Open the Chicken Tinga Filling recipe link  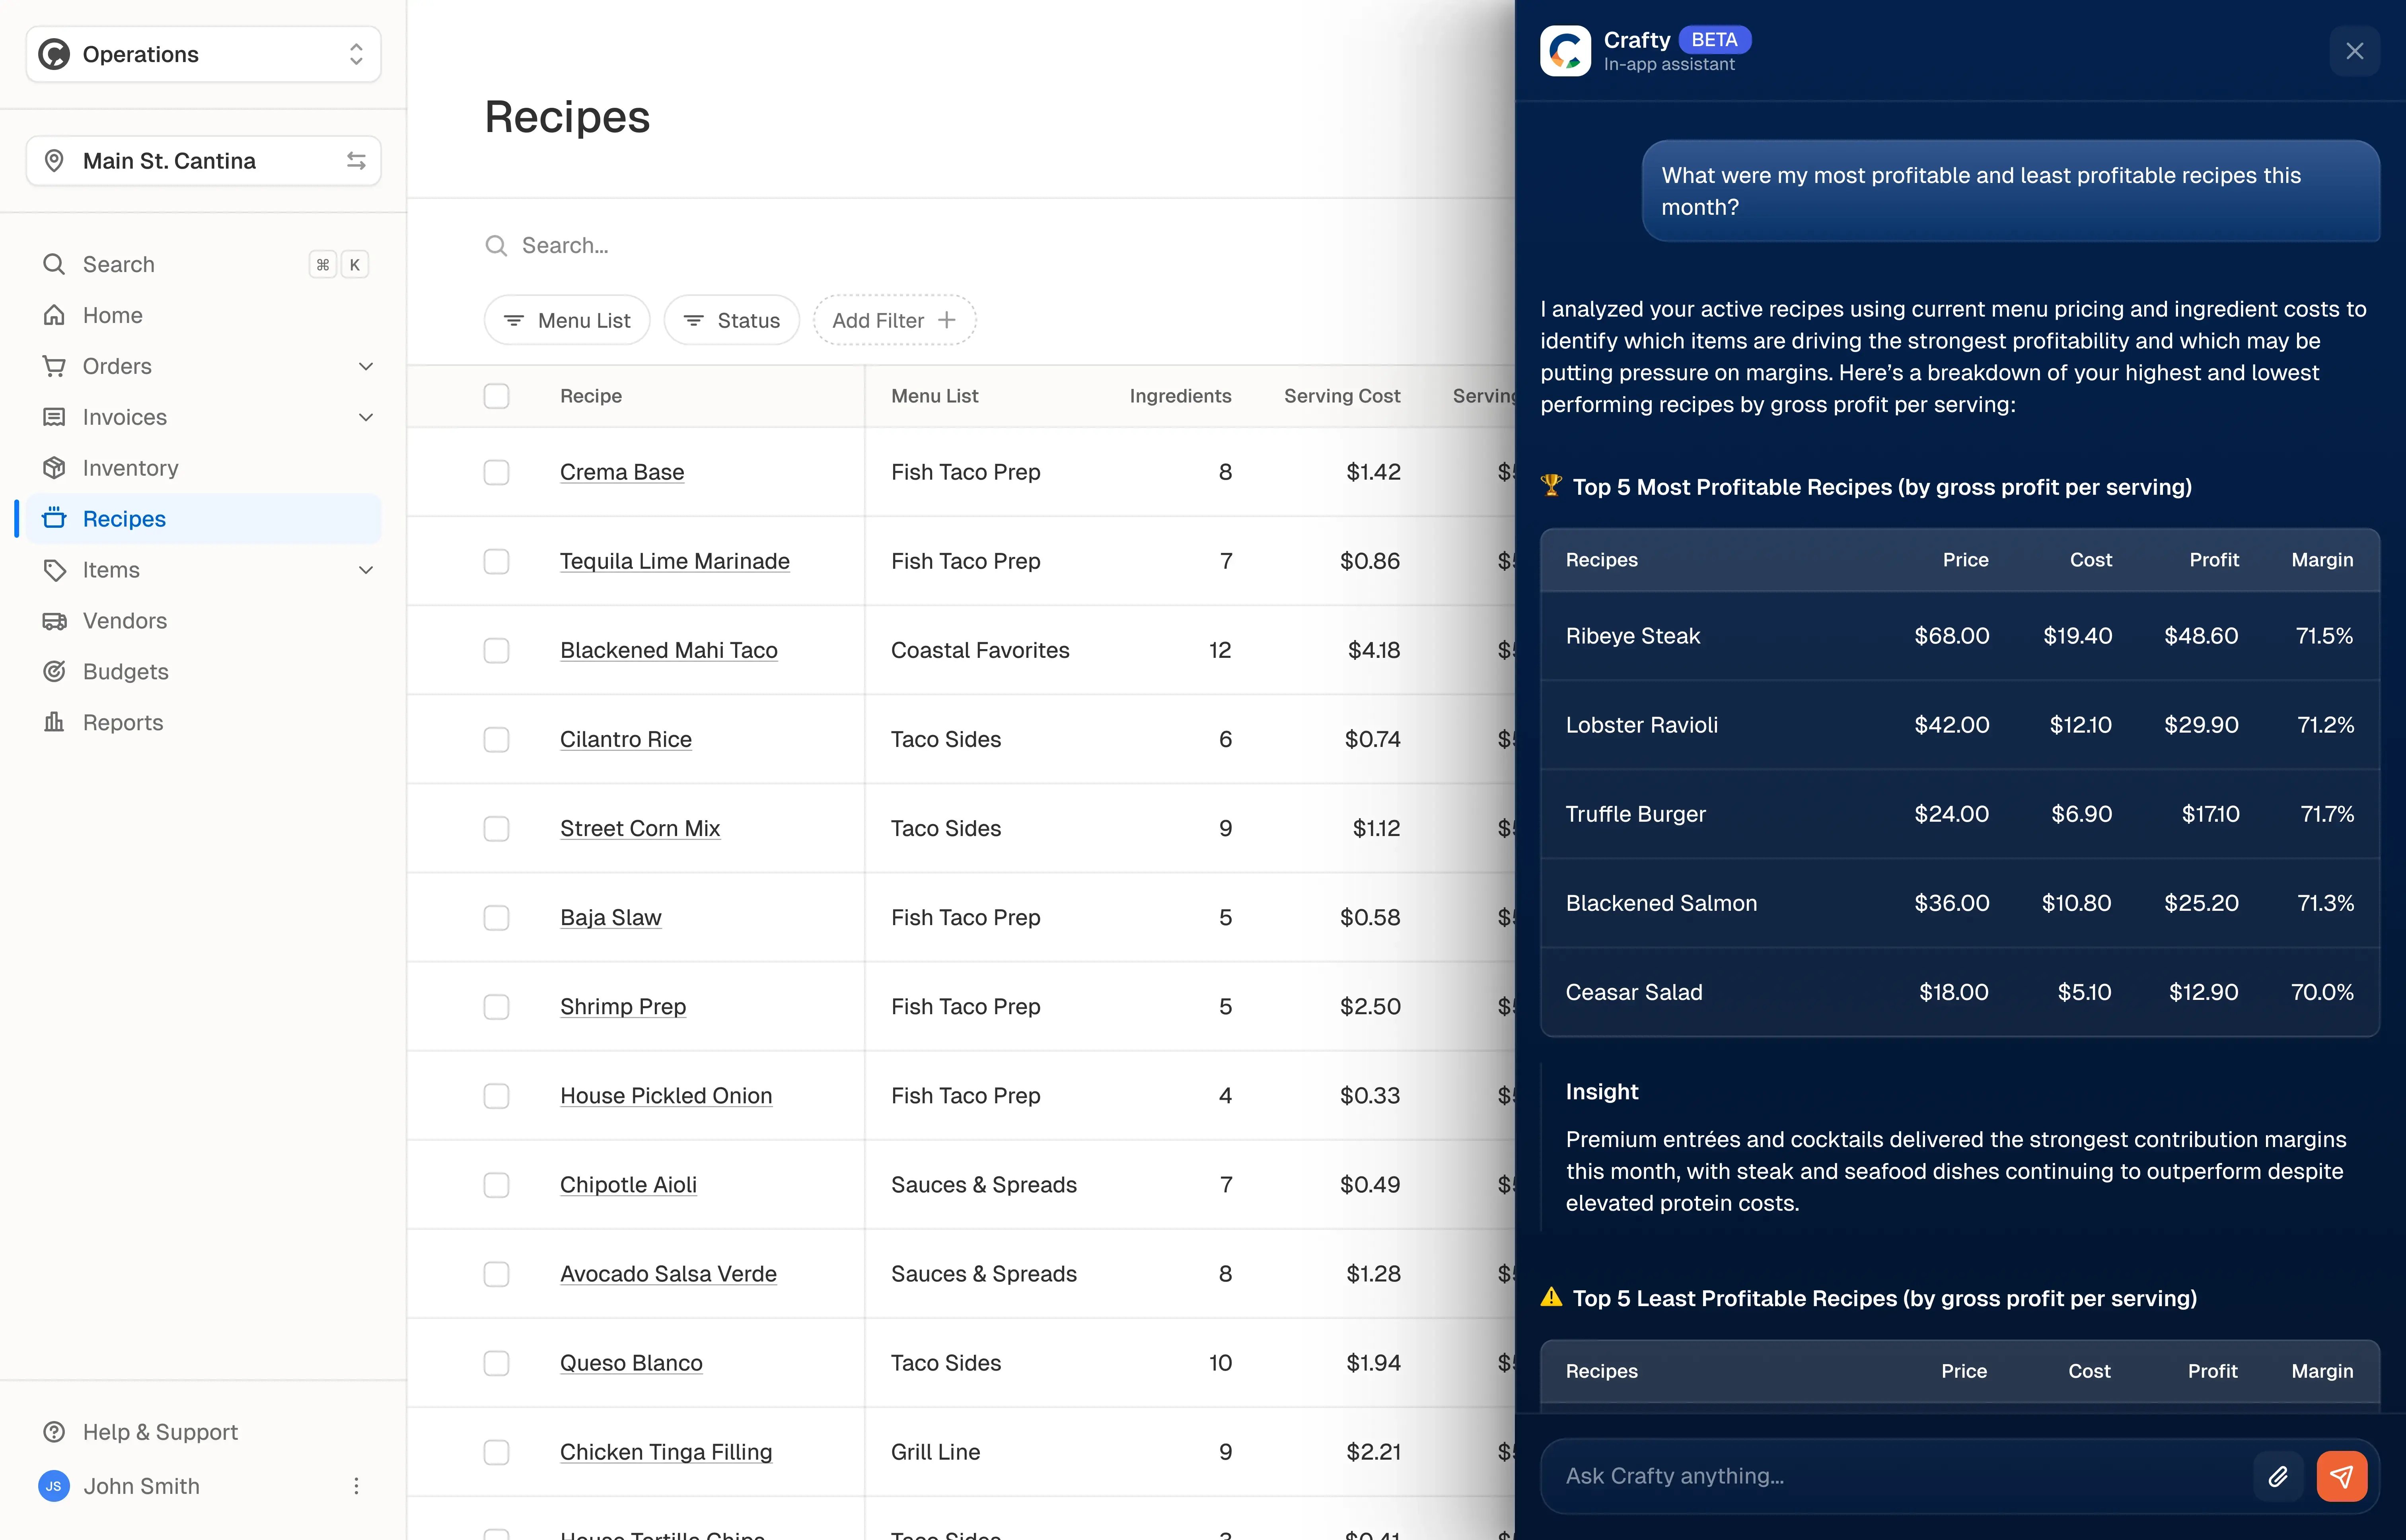click(x=666, y=1452)
